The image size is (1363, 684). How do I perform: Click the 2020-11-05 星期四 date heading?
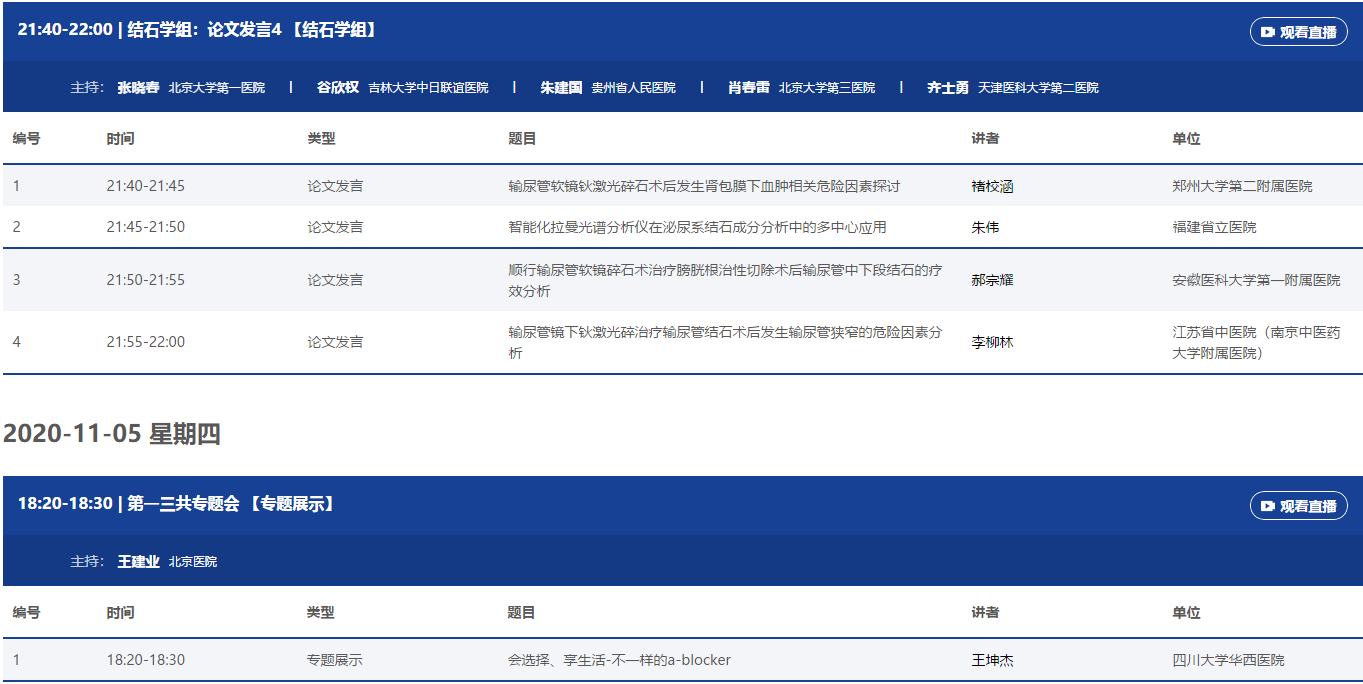tap(111, 434)
